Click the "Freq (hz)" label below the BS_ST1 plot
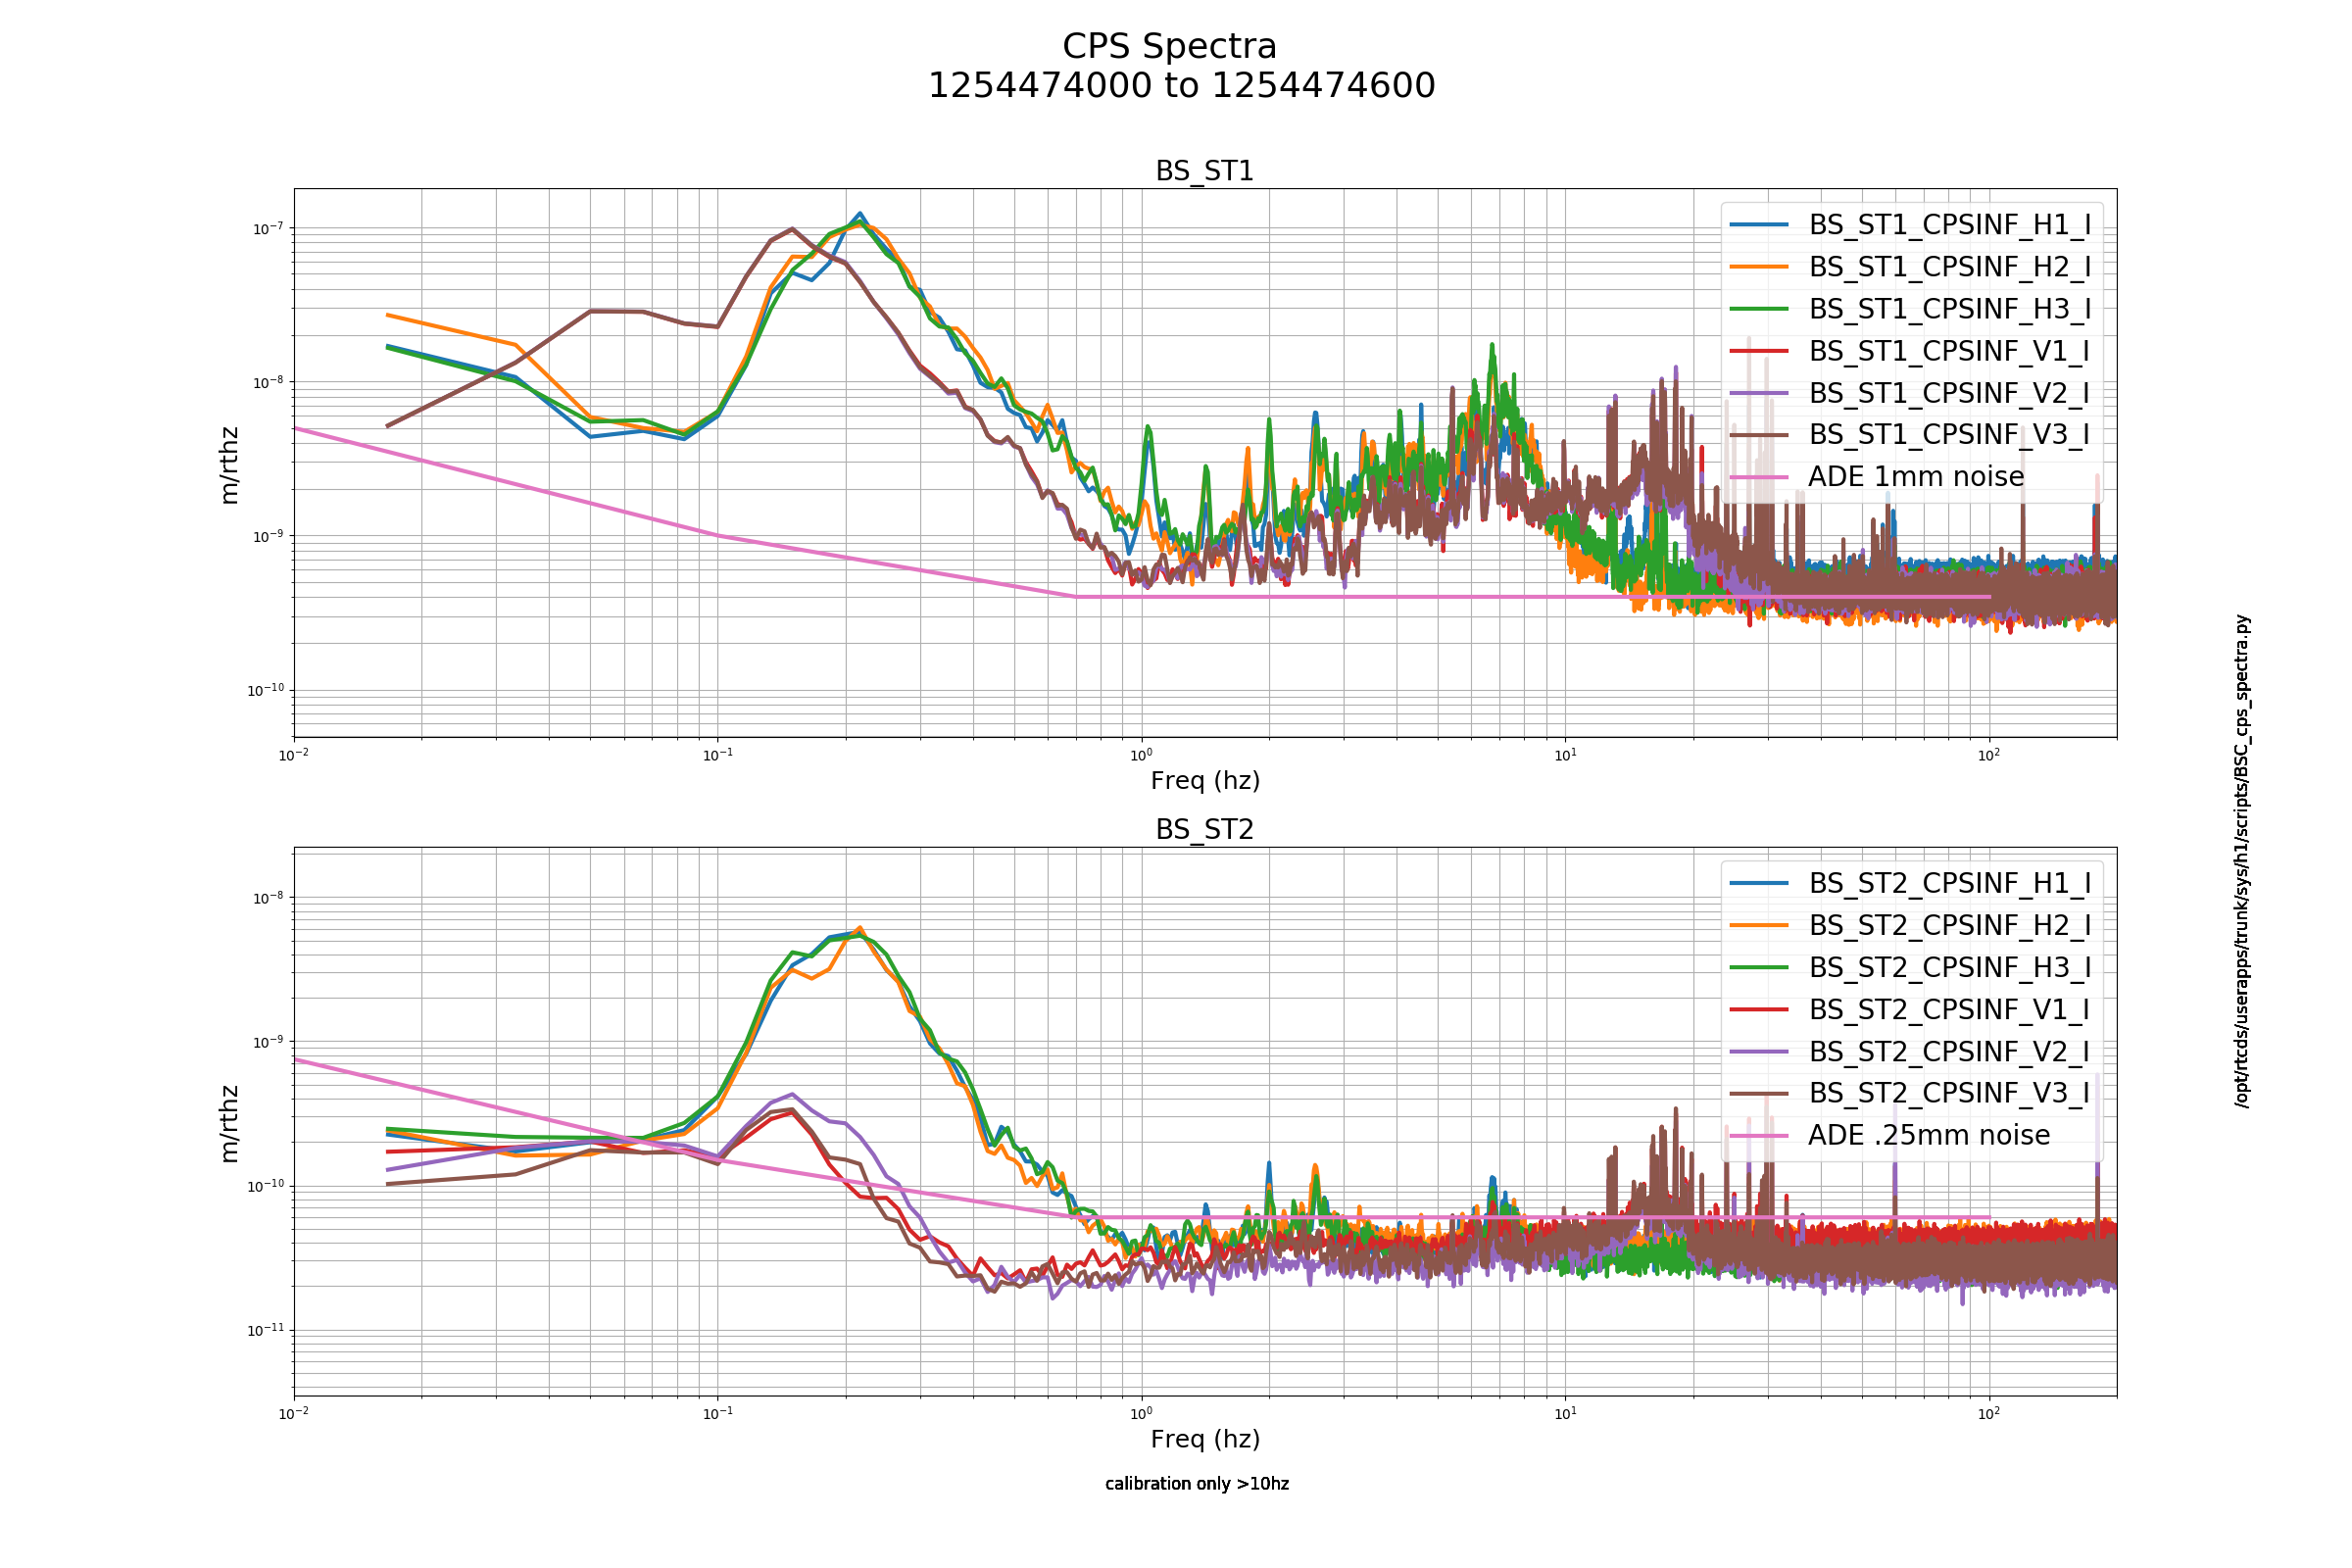This screenshot has height=1568, width=2352. click(1205, 781)
